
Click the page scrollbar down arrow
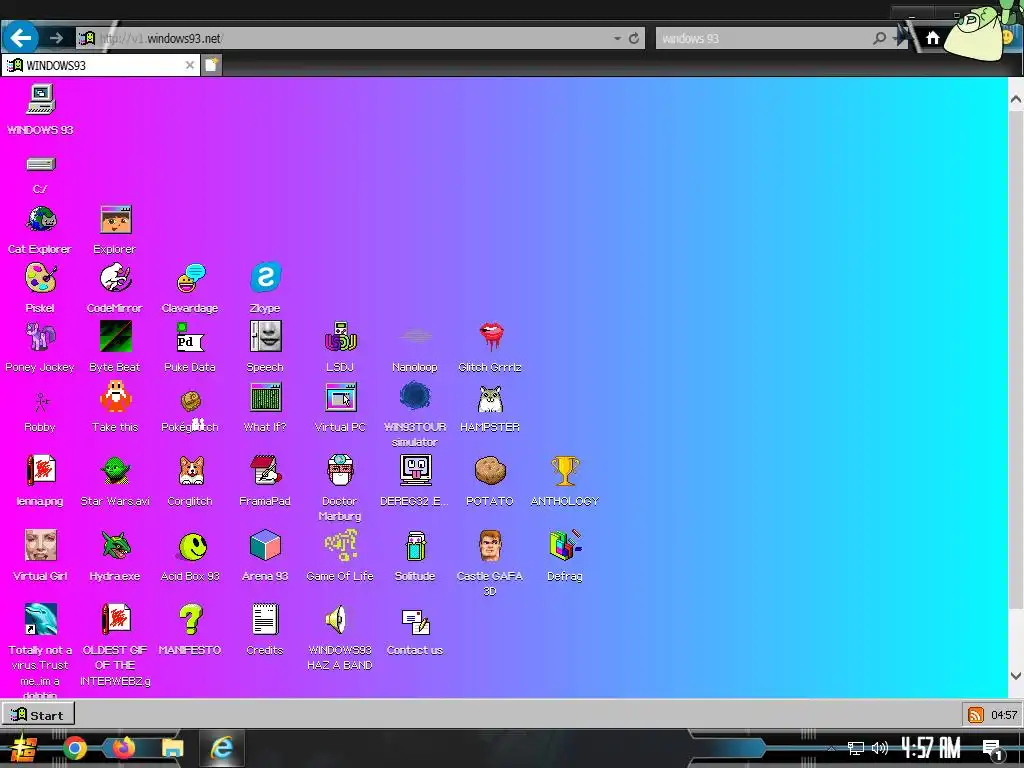pyautogui.click(x=1016, y=676)
